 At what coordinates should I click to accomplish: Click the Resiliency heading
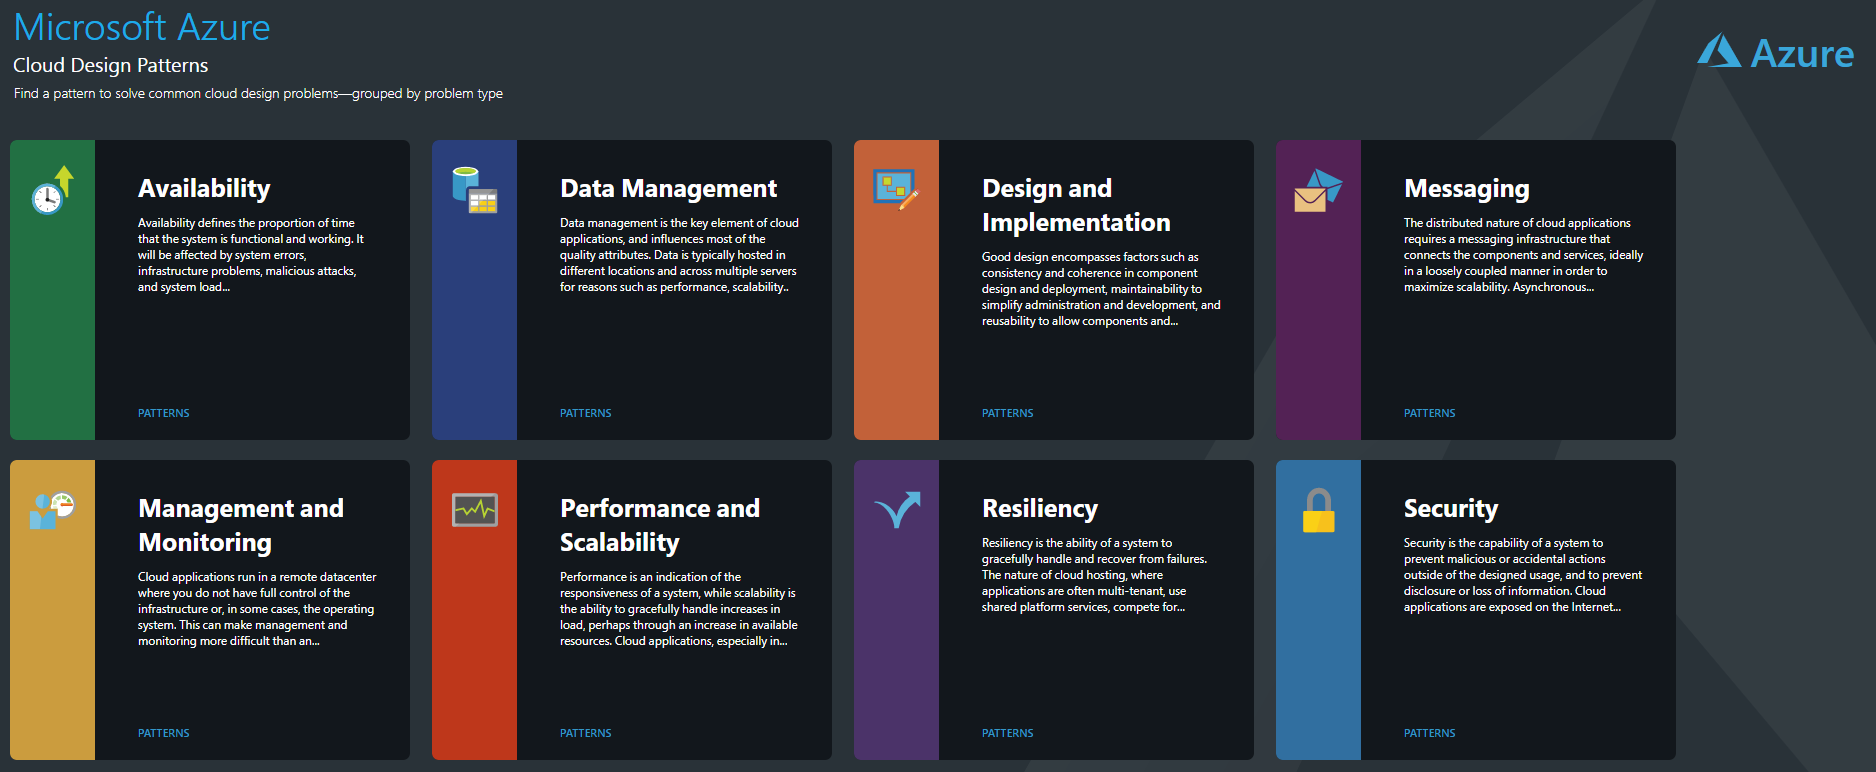tap(1040, 509)
